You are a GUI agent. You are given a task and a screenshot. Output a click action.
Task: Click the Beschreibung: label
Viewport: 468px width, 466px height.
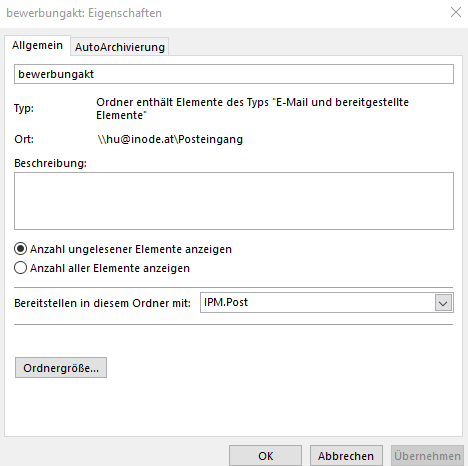(x=50, y=163)
